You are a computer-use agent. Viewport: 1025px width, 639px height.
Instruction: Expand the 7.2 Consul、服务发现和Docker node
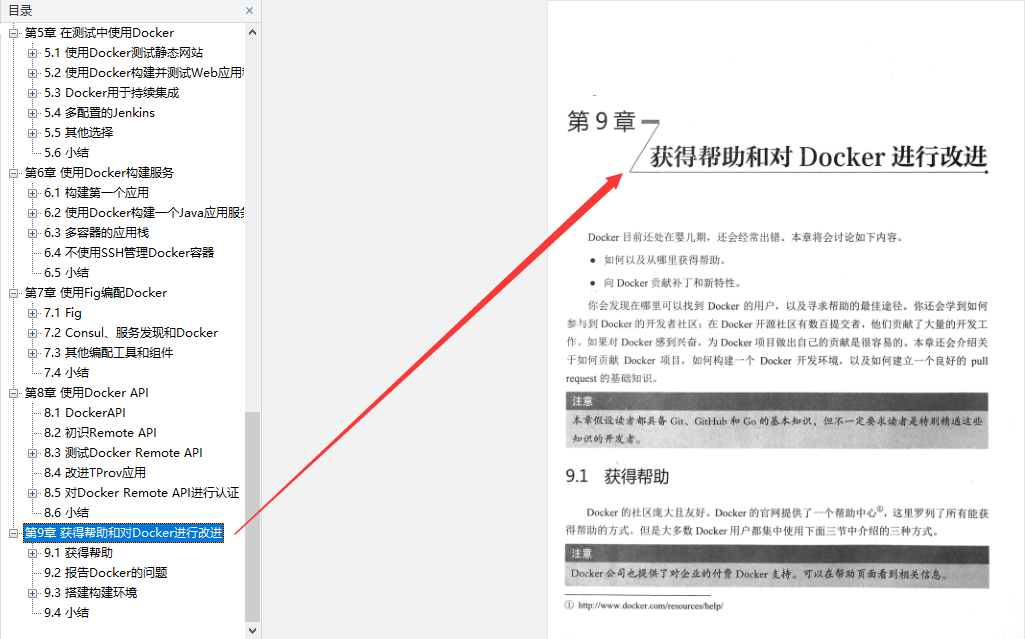(x=33, y=333)
